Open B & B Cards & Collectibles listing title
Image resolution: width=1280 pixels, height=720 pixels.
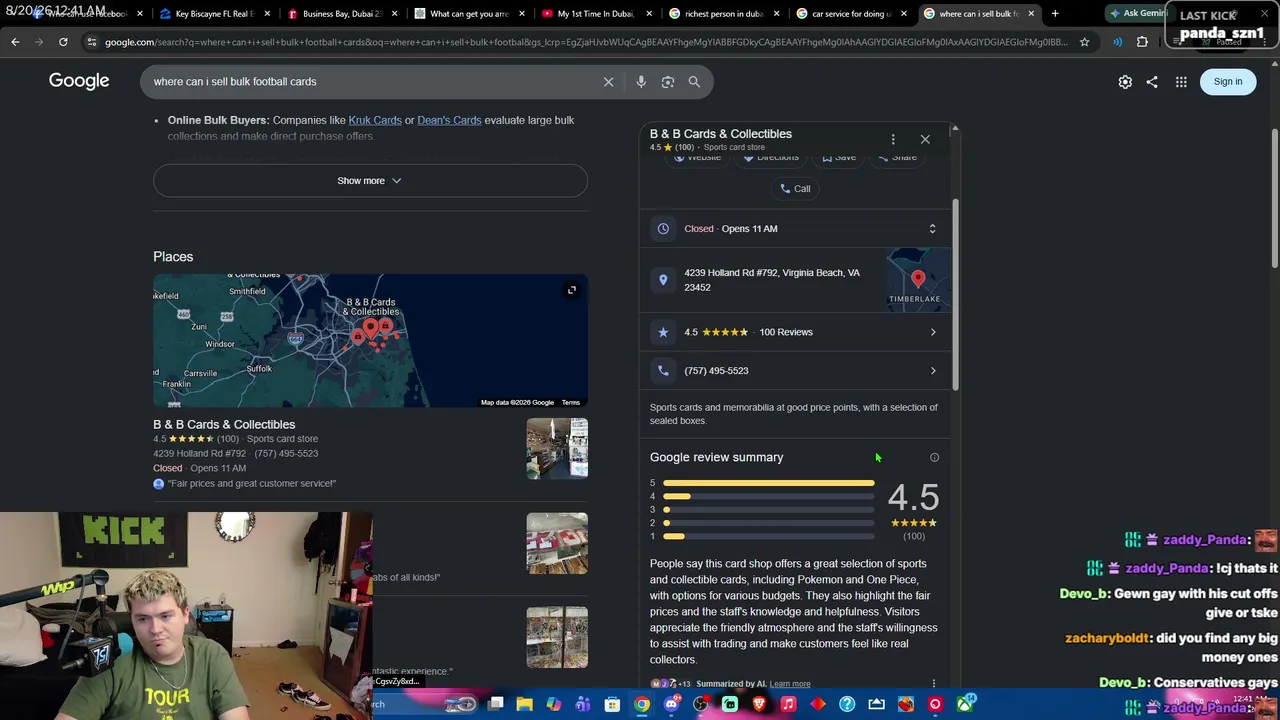(224, 425)
